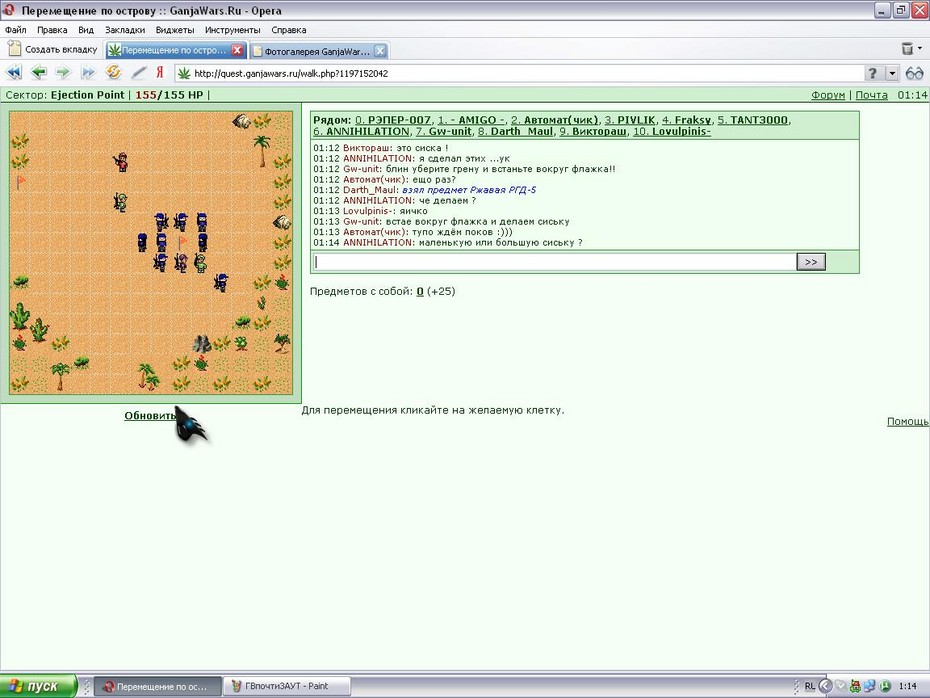This screenshot has width=930, height=698.
Task: Select the Перемещение по острову tab
Action: click(174, 50)
